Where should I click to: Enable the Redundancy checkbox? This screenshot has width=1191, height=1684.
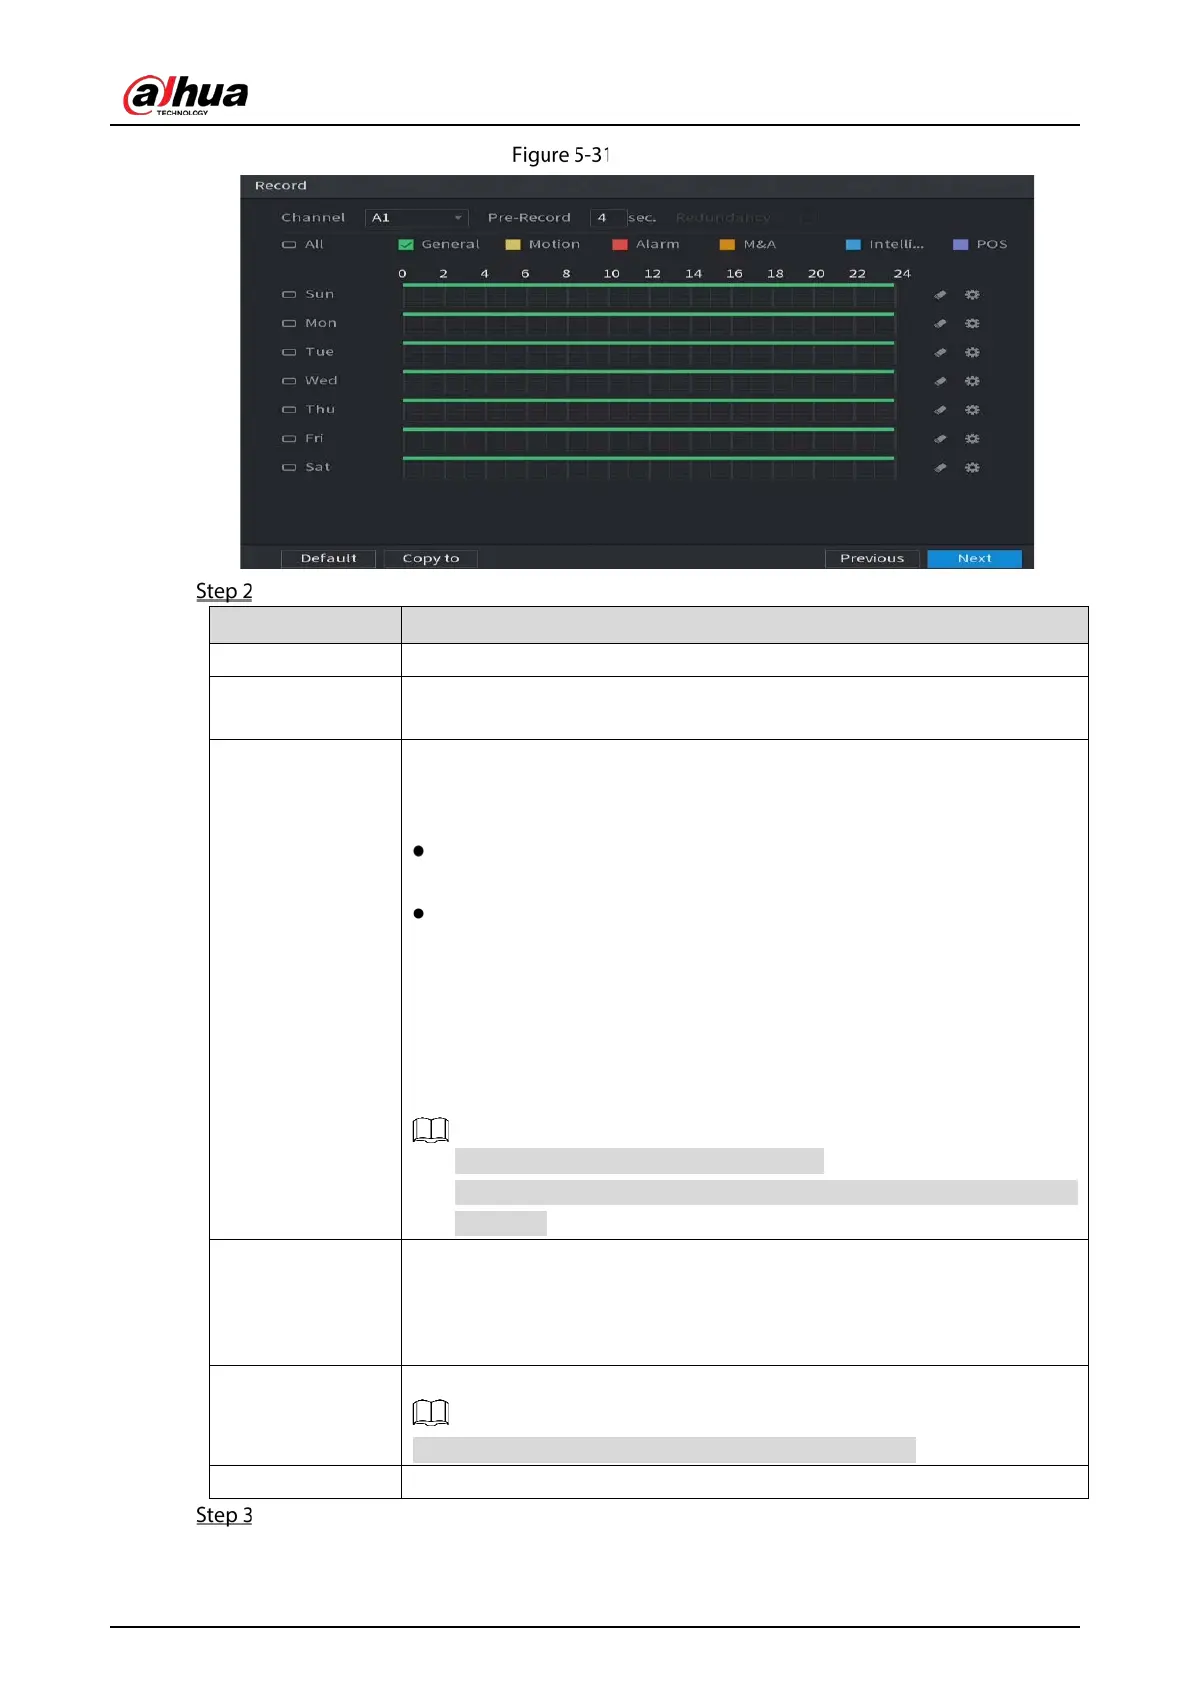tap(806, 218)
